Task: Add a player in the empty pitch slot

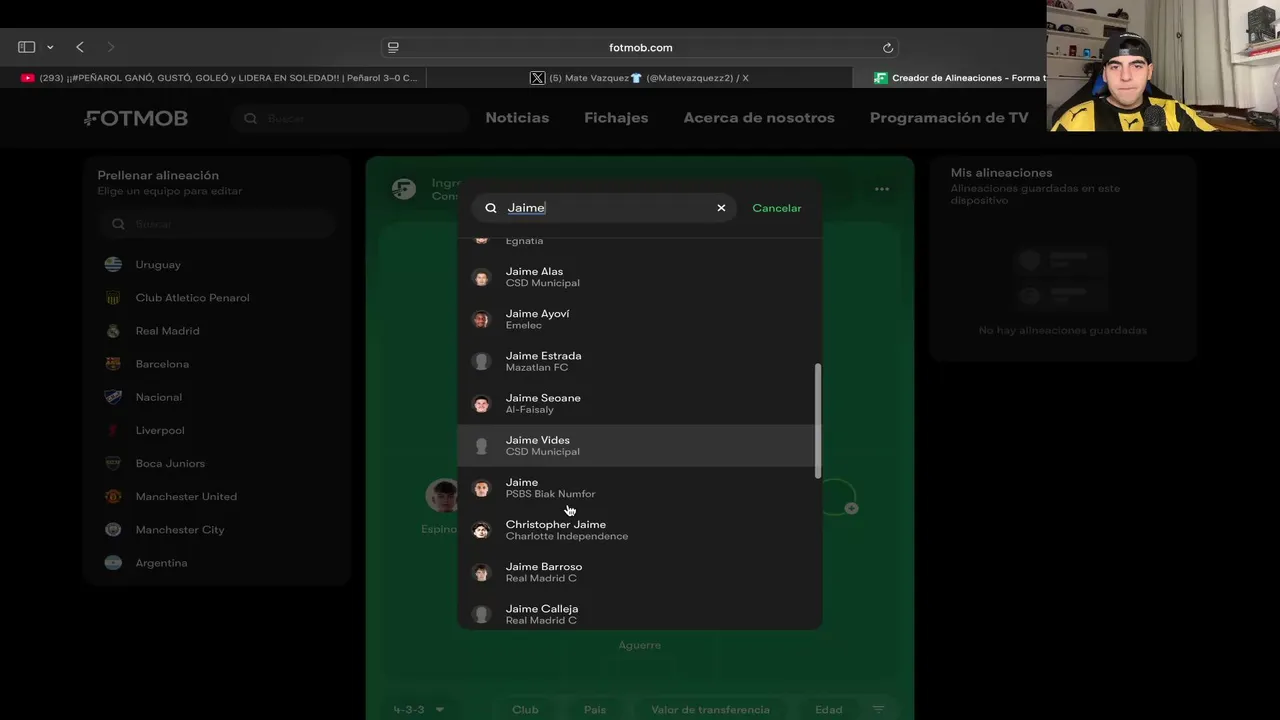Action: 838,497
